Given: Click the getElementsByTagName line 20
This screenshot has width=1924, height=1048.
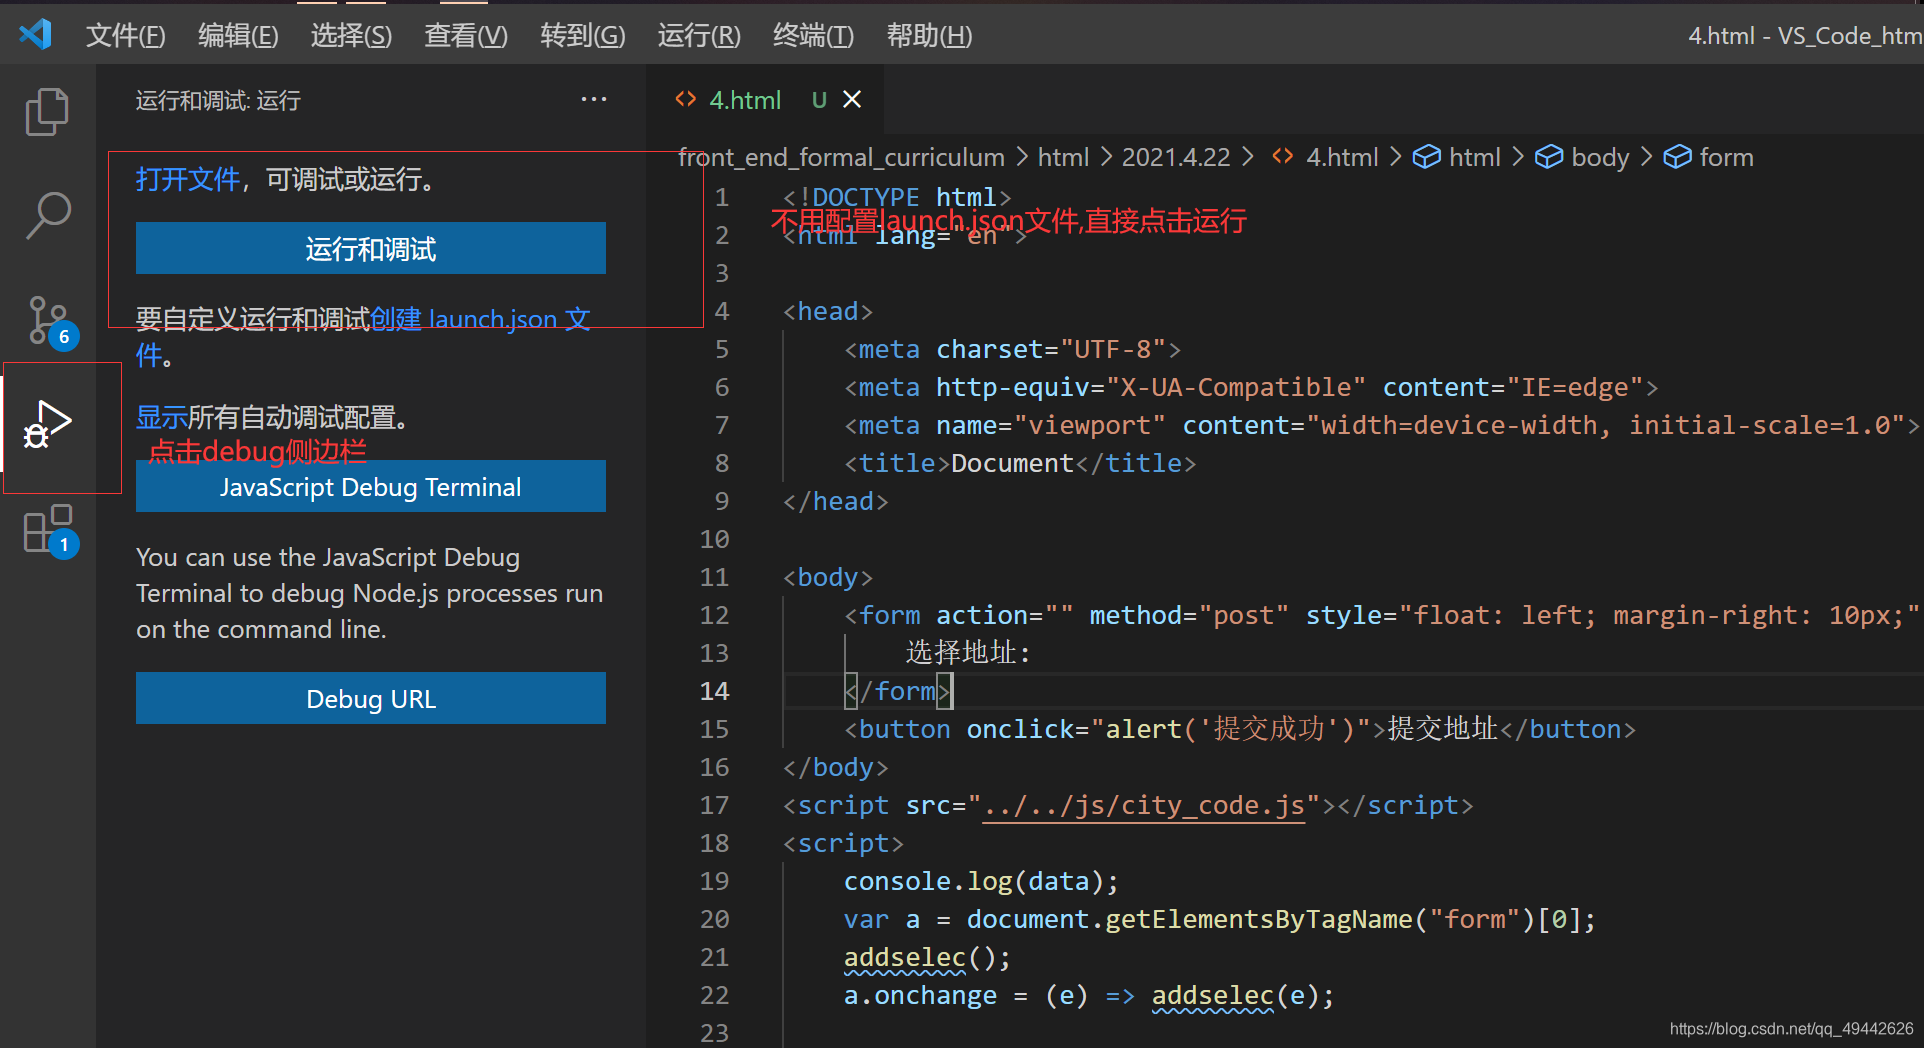Looking at the screenshot, I should coord(1220,919).
